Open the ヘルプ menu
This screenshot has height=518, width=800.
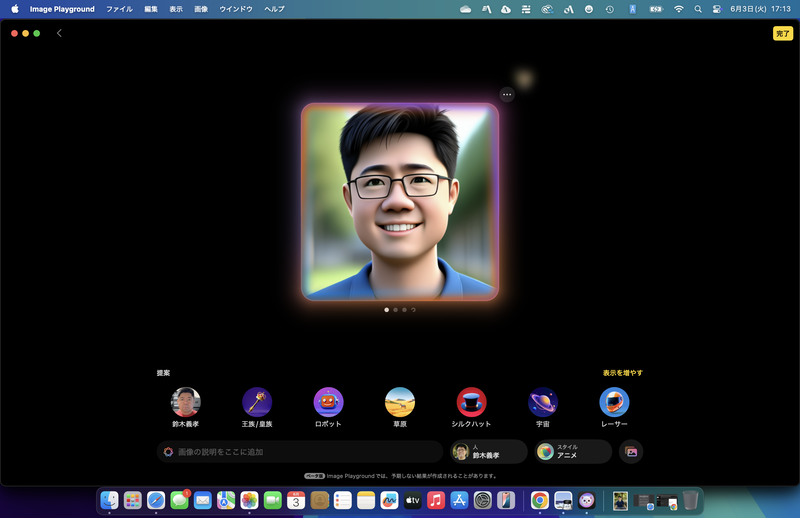(x=274, y=9)
